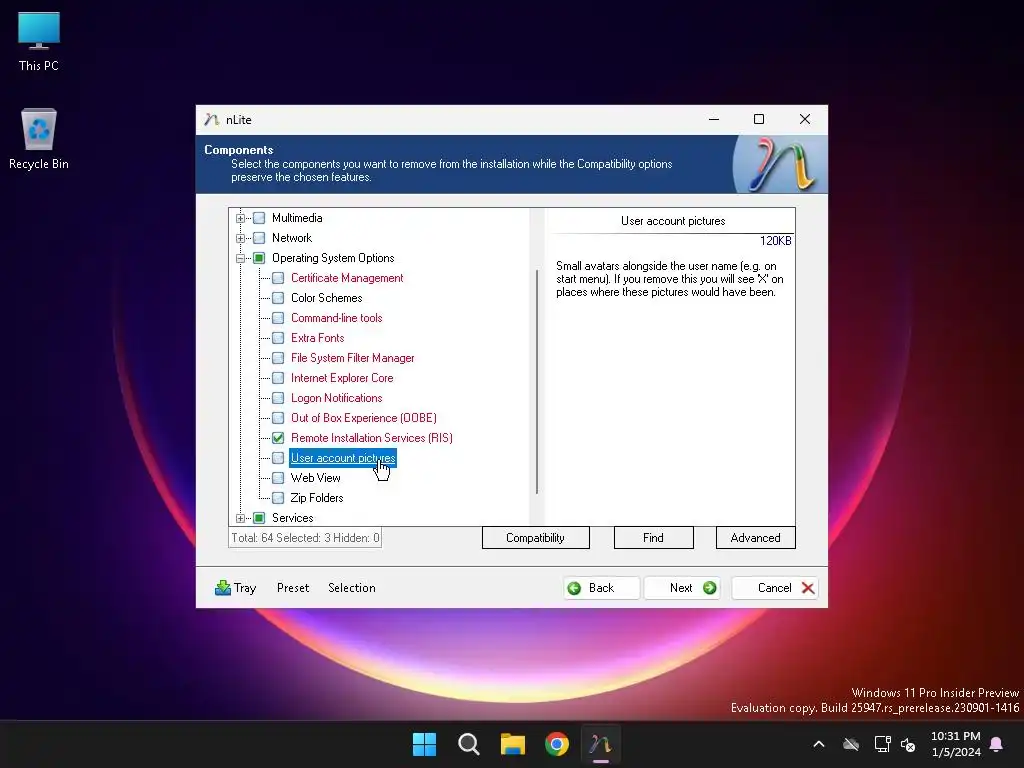Toggle the Operating System Options checkbox
Image resolution: width=1024 pixels, height=768 pixels.
[259, 258]
